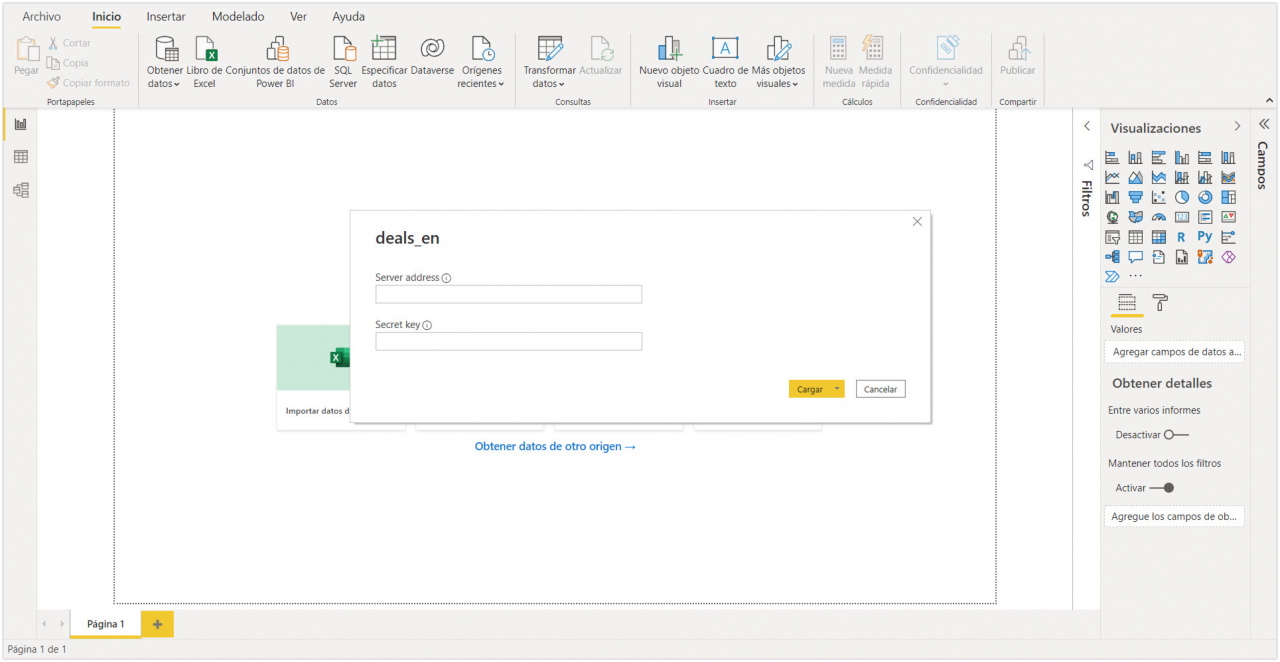Select the matrix visual

[x=1159, y=237]
